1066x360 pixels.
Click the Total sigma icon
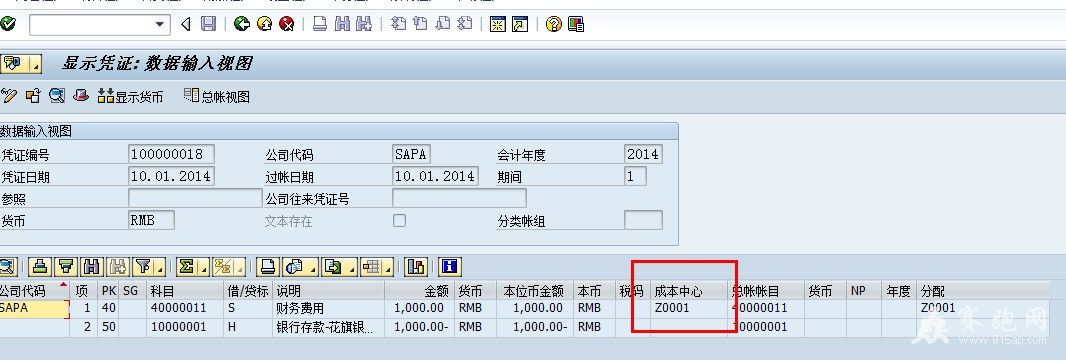186,266
